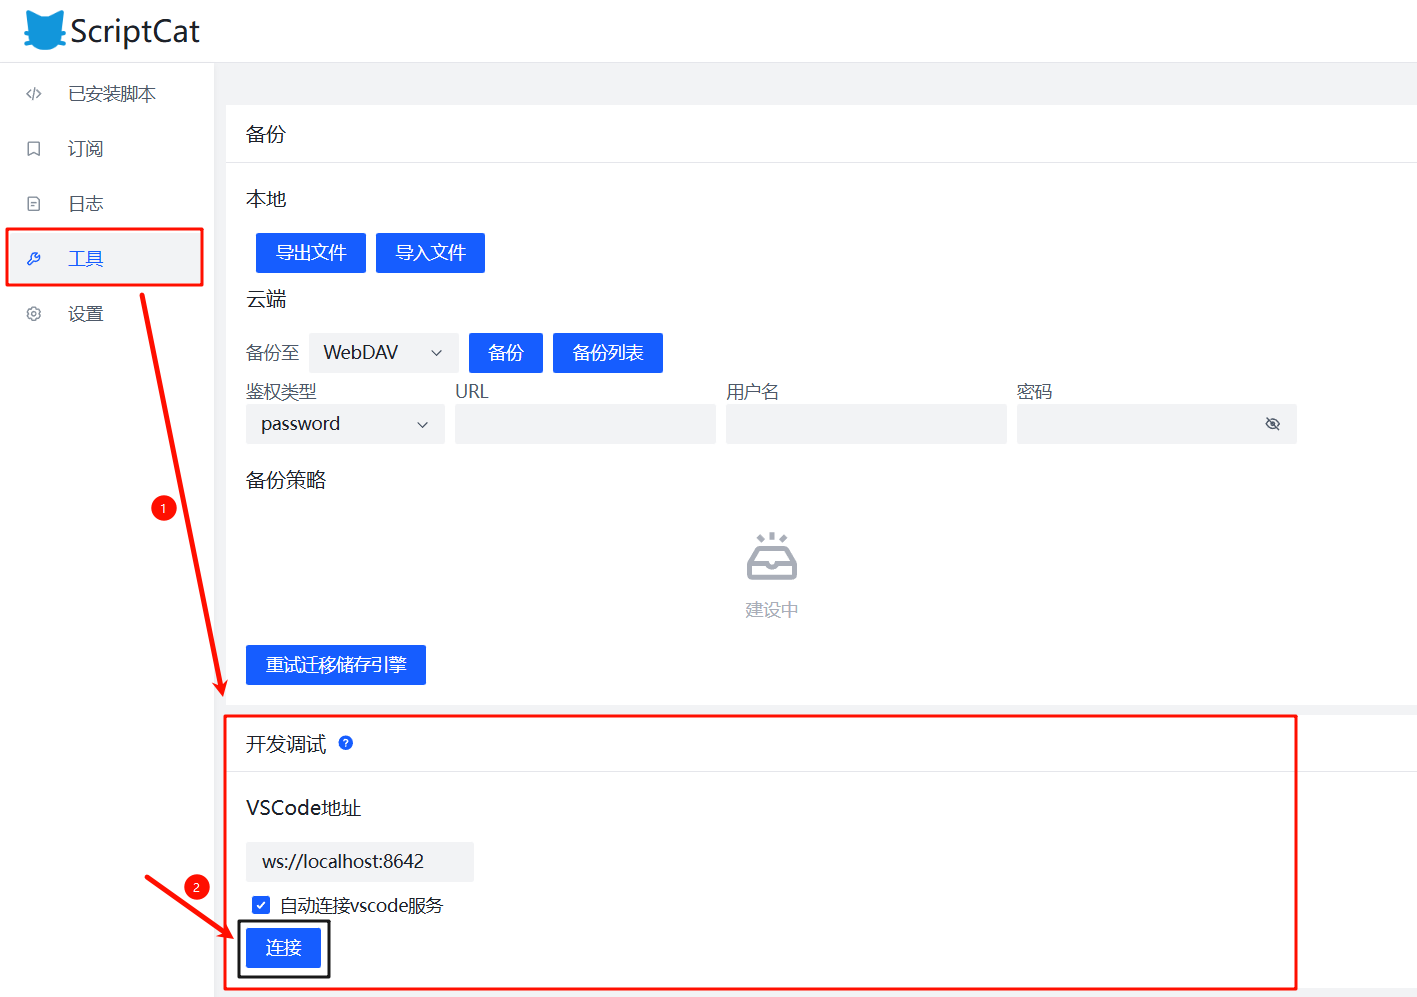The width and height of the screenshot is (1417, 997).
Task: Open the WebDAV backup target dropdown
Action: point(383,353)
